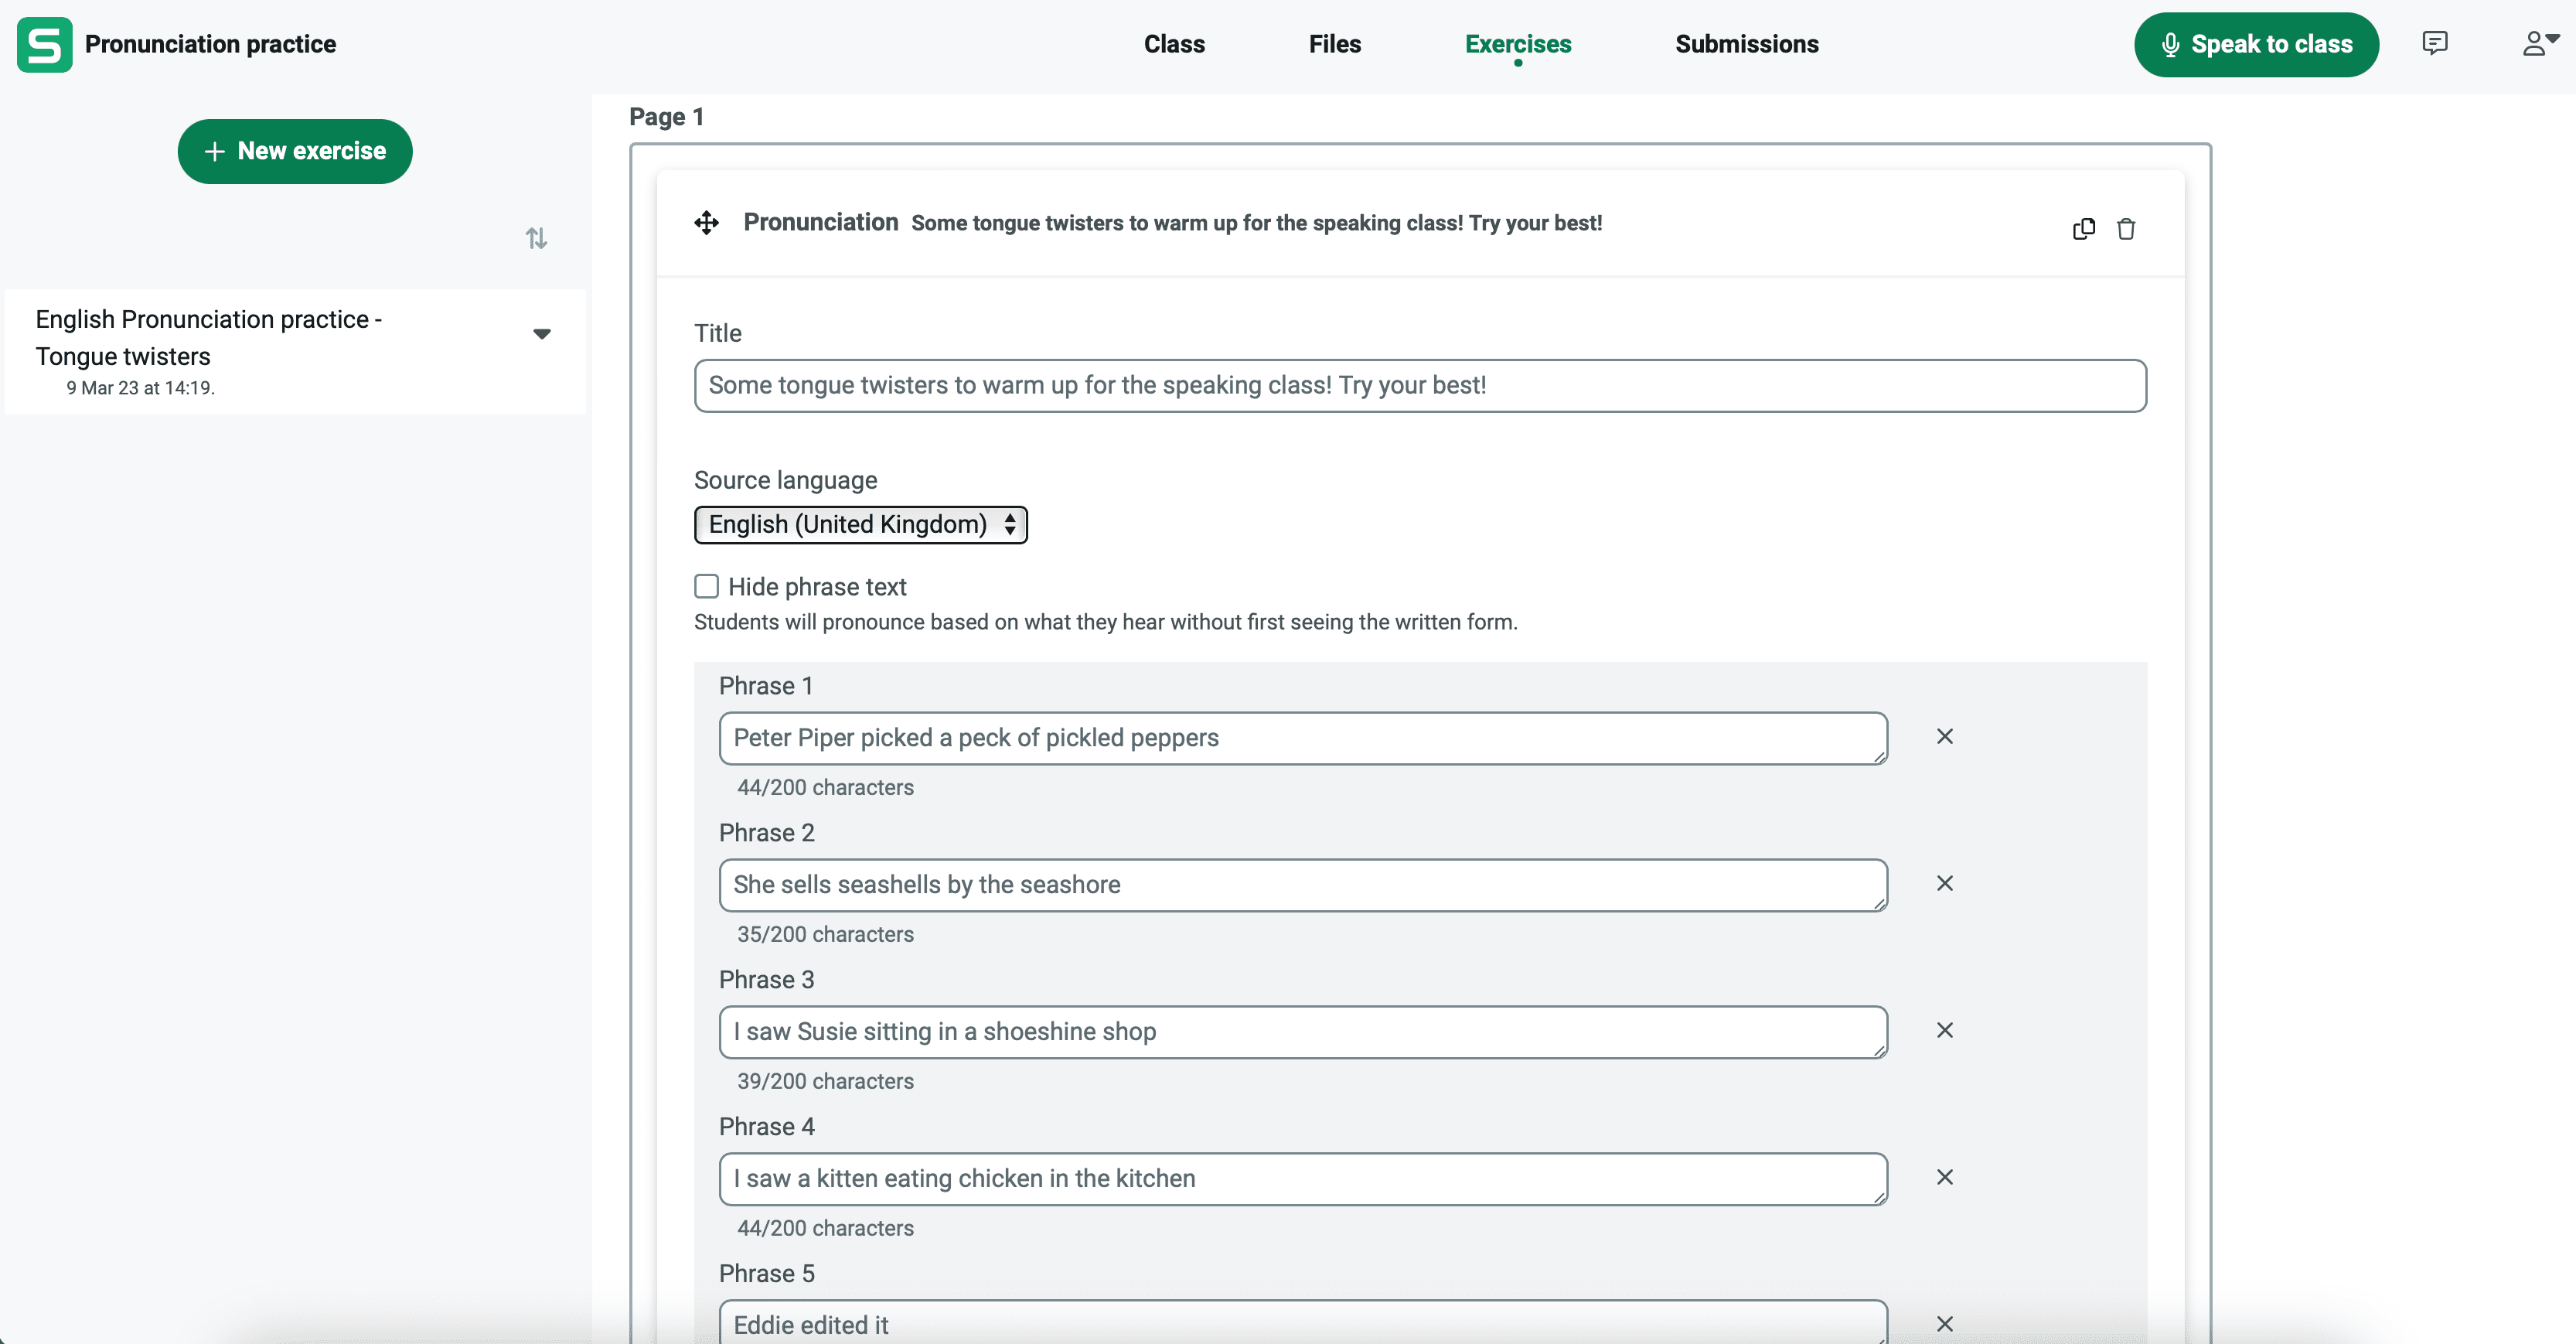Click into the Title input field

point(1420,386)
